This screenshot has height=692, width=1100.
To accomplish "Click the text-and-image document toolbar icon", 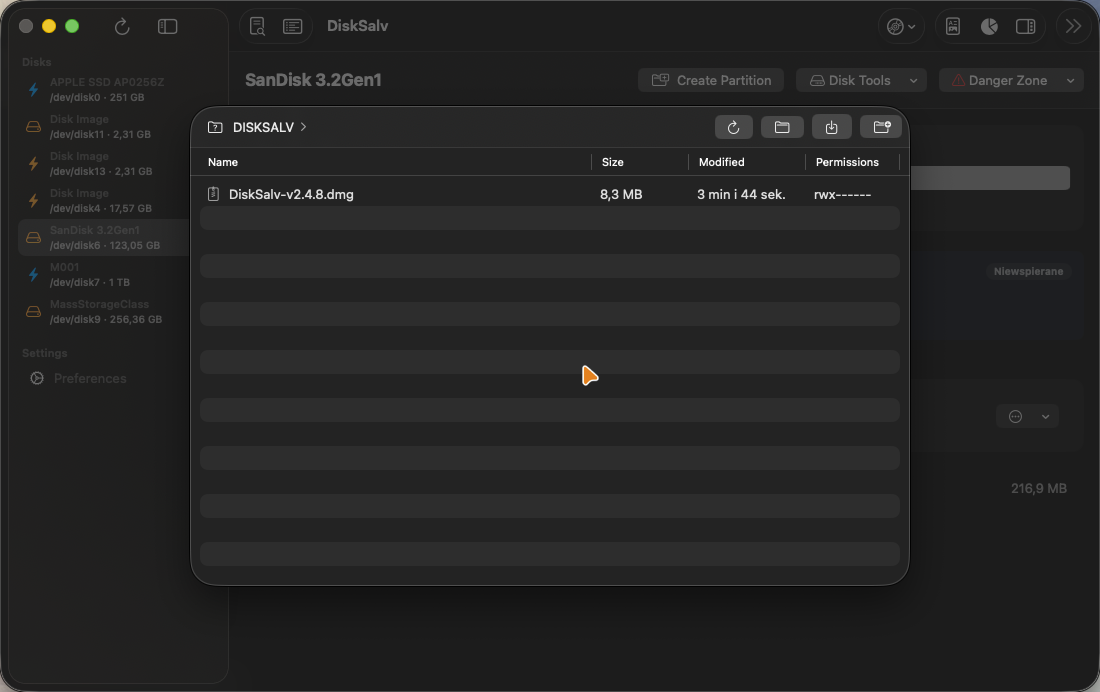I will pos(953,27).
